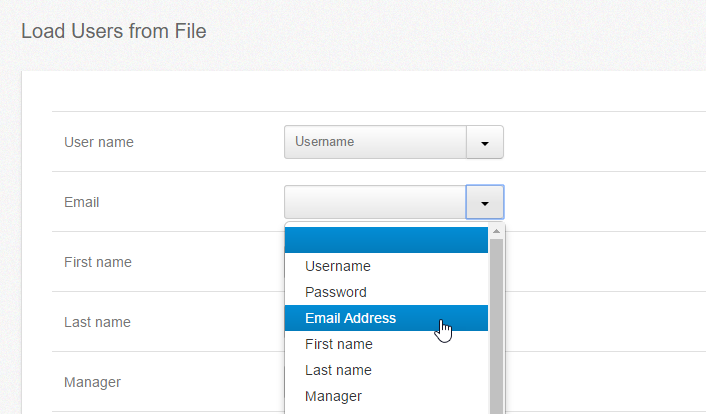Click the Load Users from File heading
The height and width of the screenshot is (414, 706).
[x=113, y=31]
